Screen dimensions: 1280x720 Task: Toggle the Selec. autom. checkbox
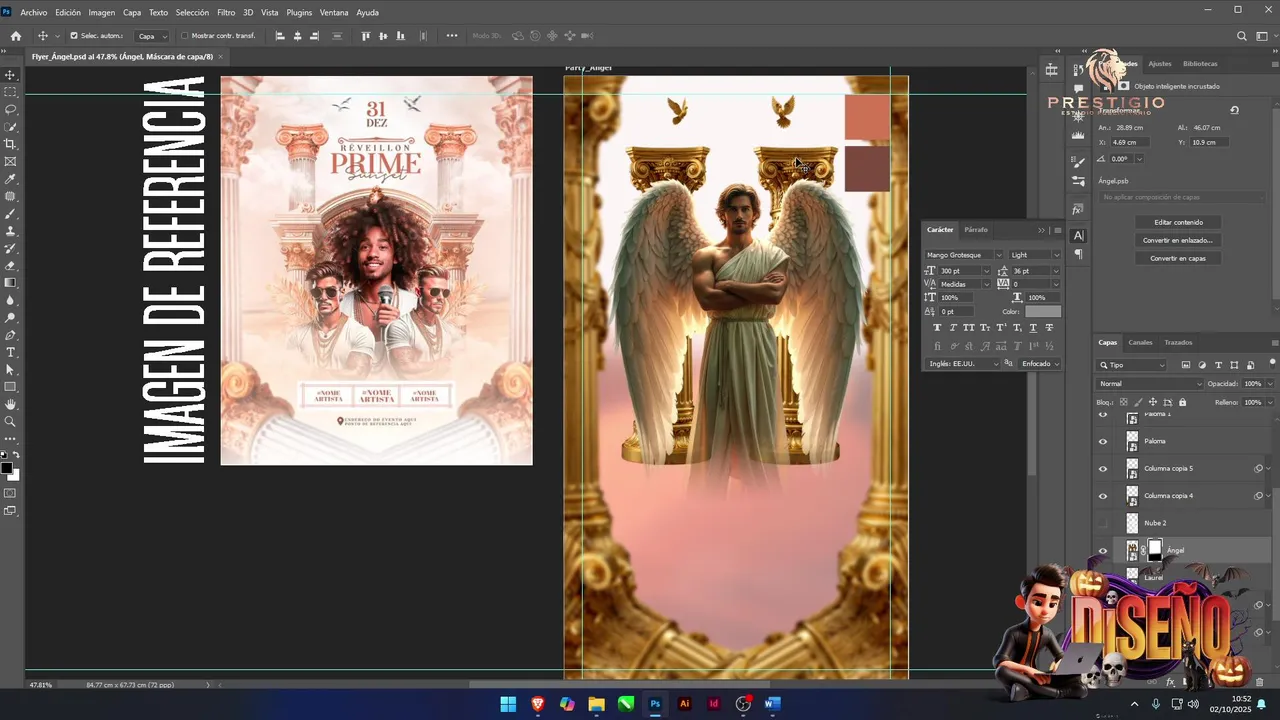pyautogui.click(x=74, y=36)
